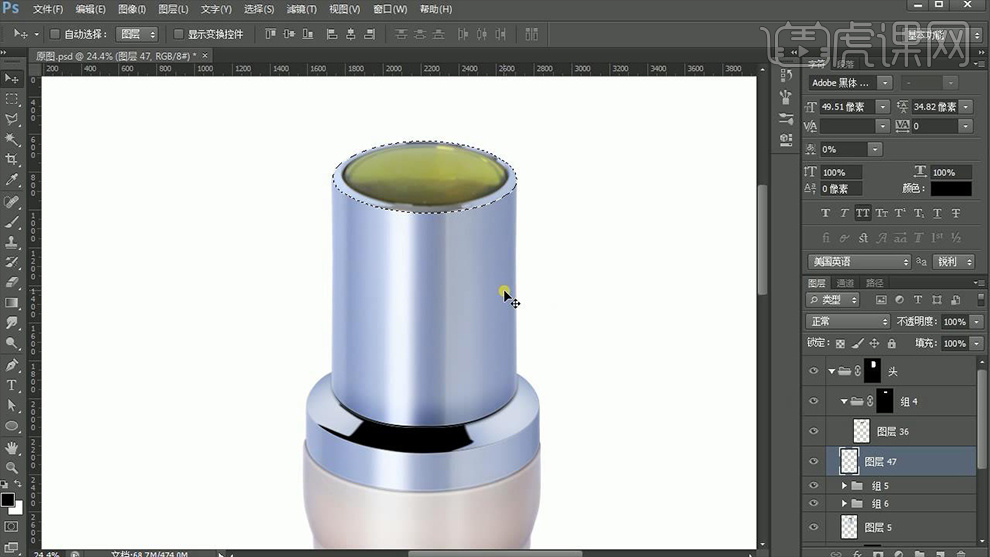The width and height of the screenshot is (990, 557).
Task: Open the blend mode dropdown showing 正常
Action: 847,321
